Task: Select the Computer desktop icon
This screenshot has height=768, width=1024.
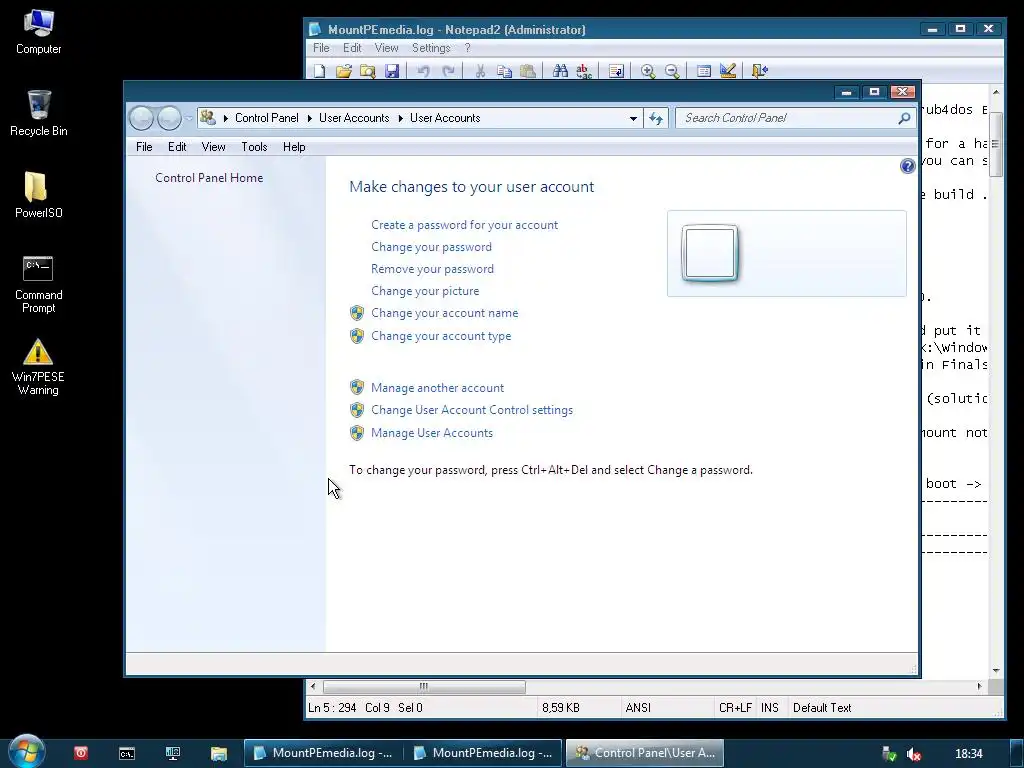Action: (38, 31)
